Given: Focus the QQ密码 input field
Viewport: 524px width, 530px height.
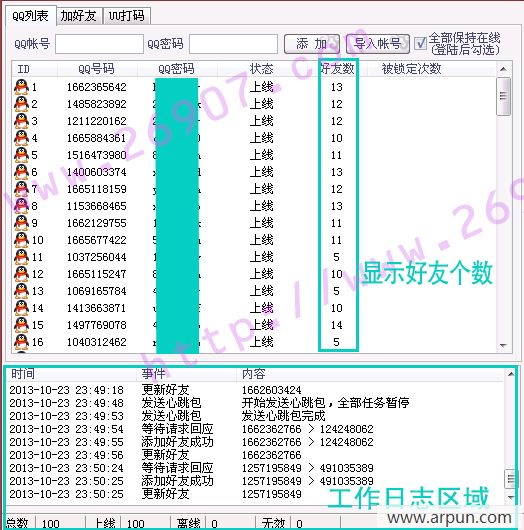Looking at the screenshot, I should [233, 44].
